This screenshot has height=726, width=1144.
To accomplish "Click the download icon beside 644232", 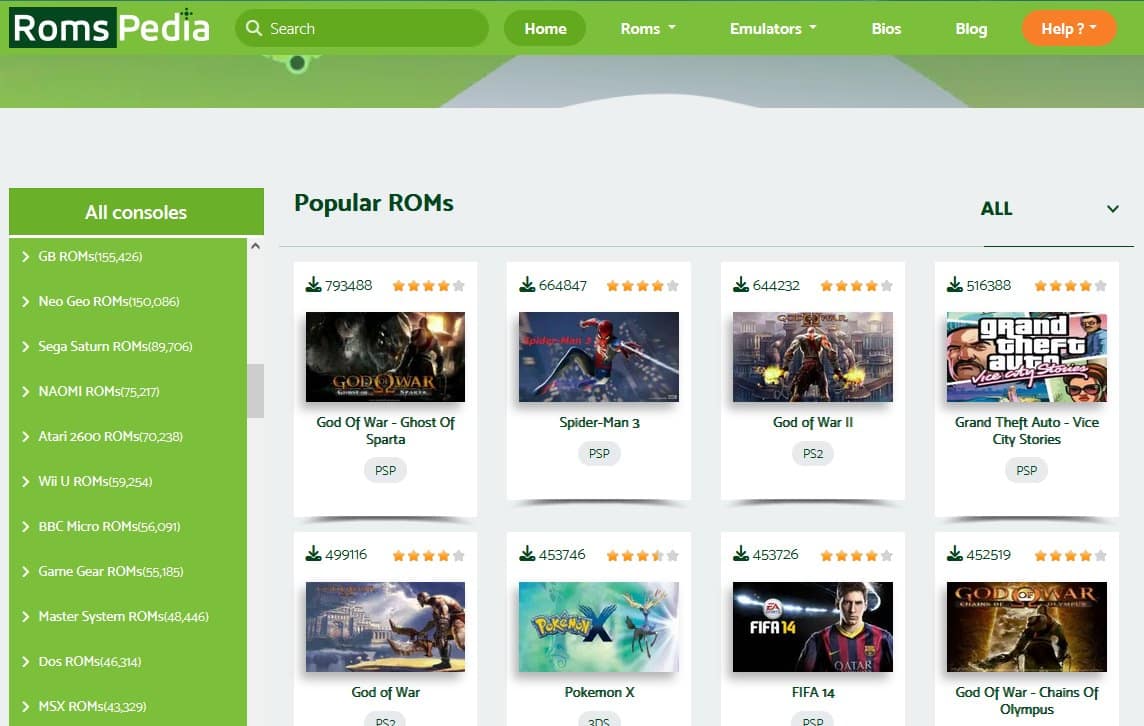I will pos(741,285).
